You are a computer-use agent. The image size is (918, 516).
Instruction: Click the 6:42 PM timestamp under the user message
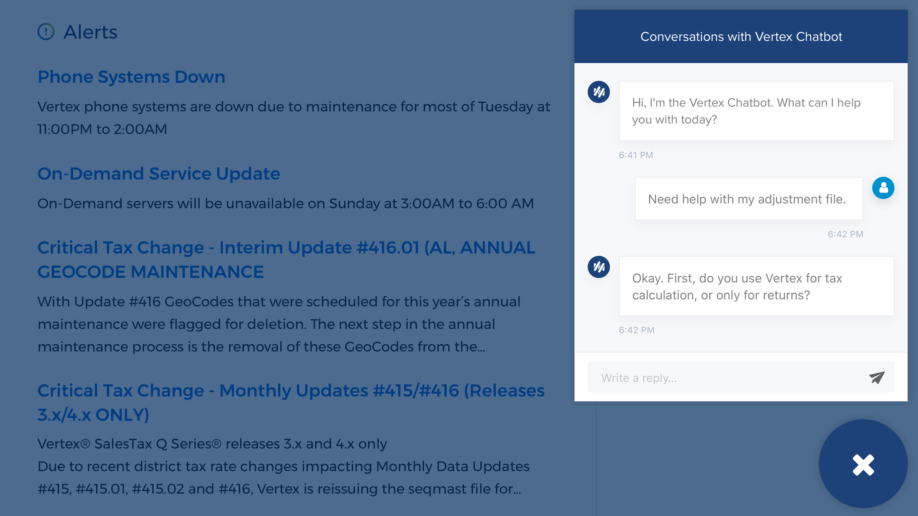coord(845,234)
